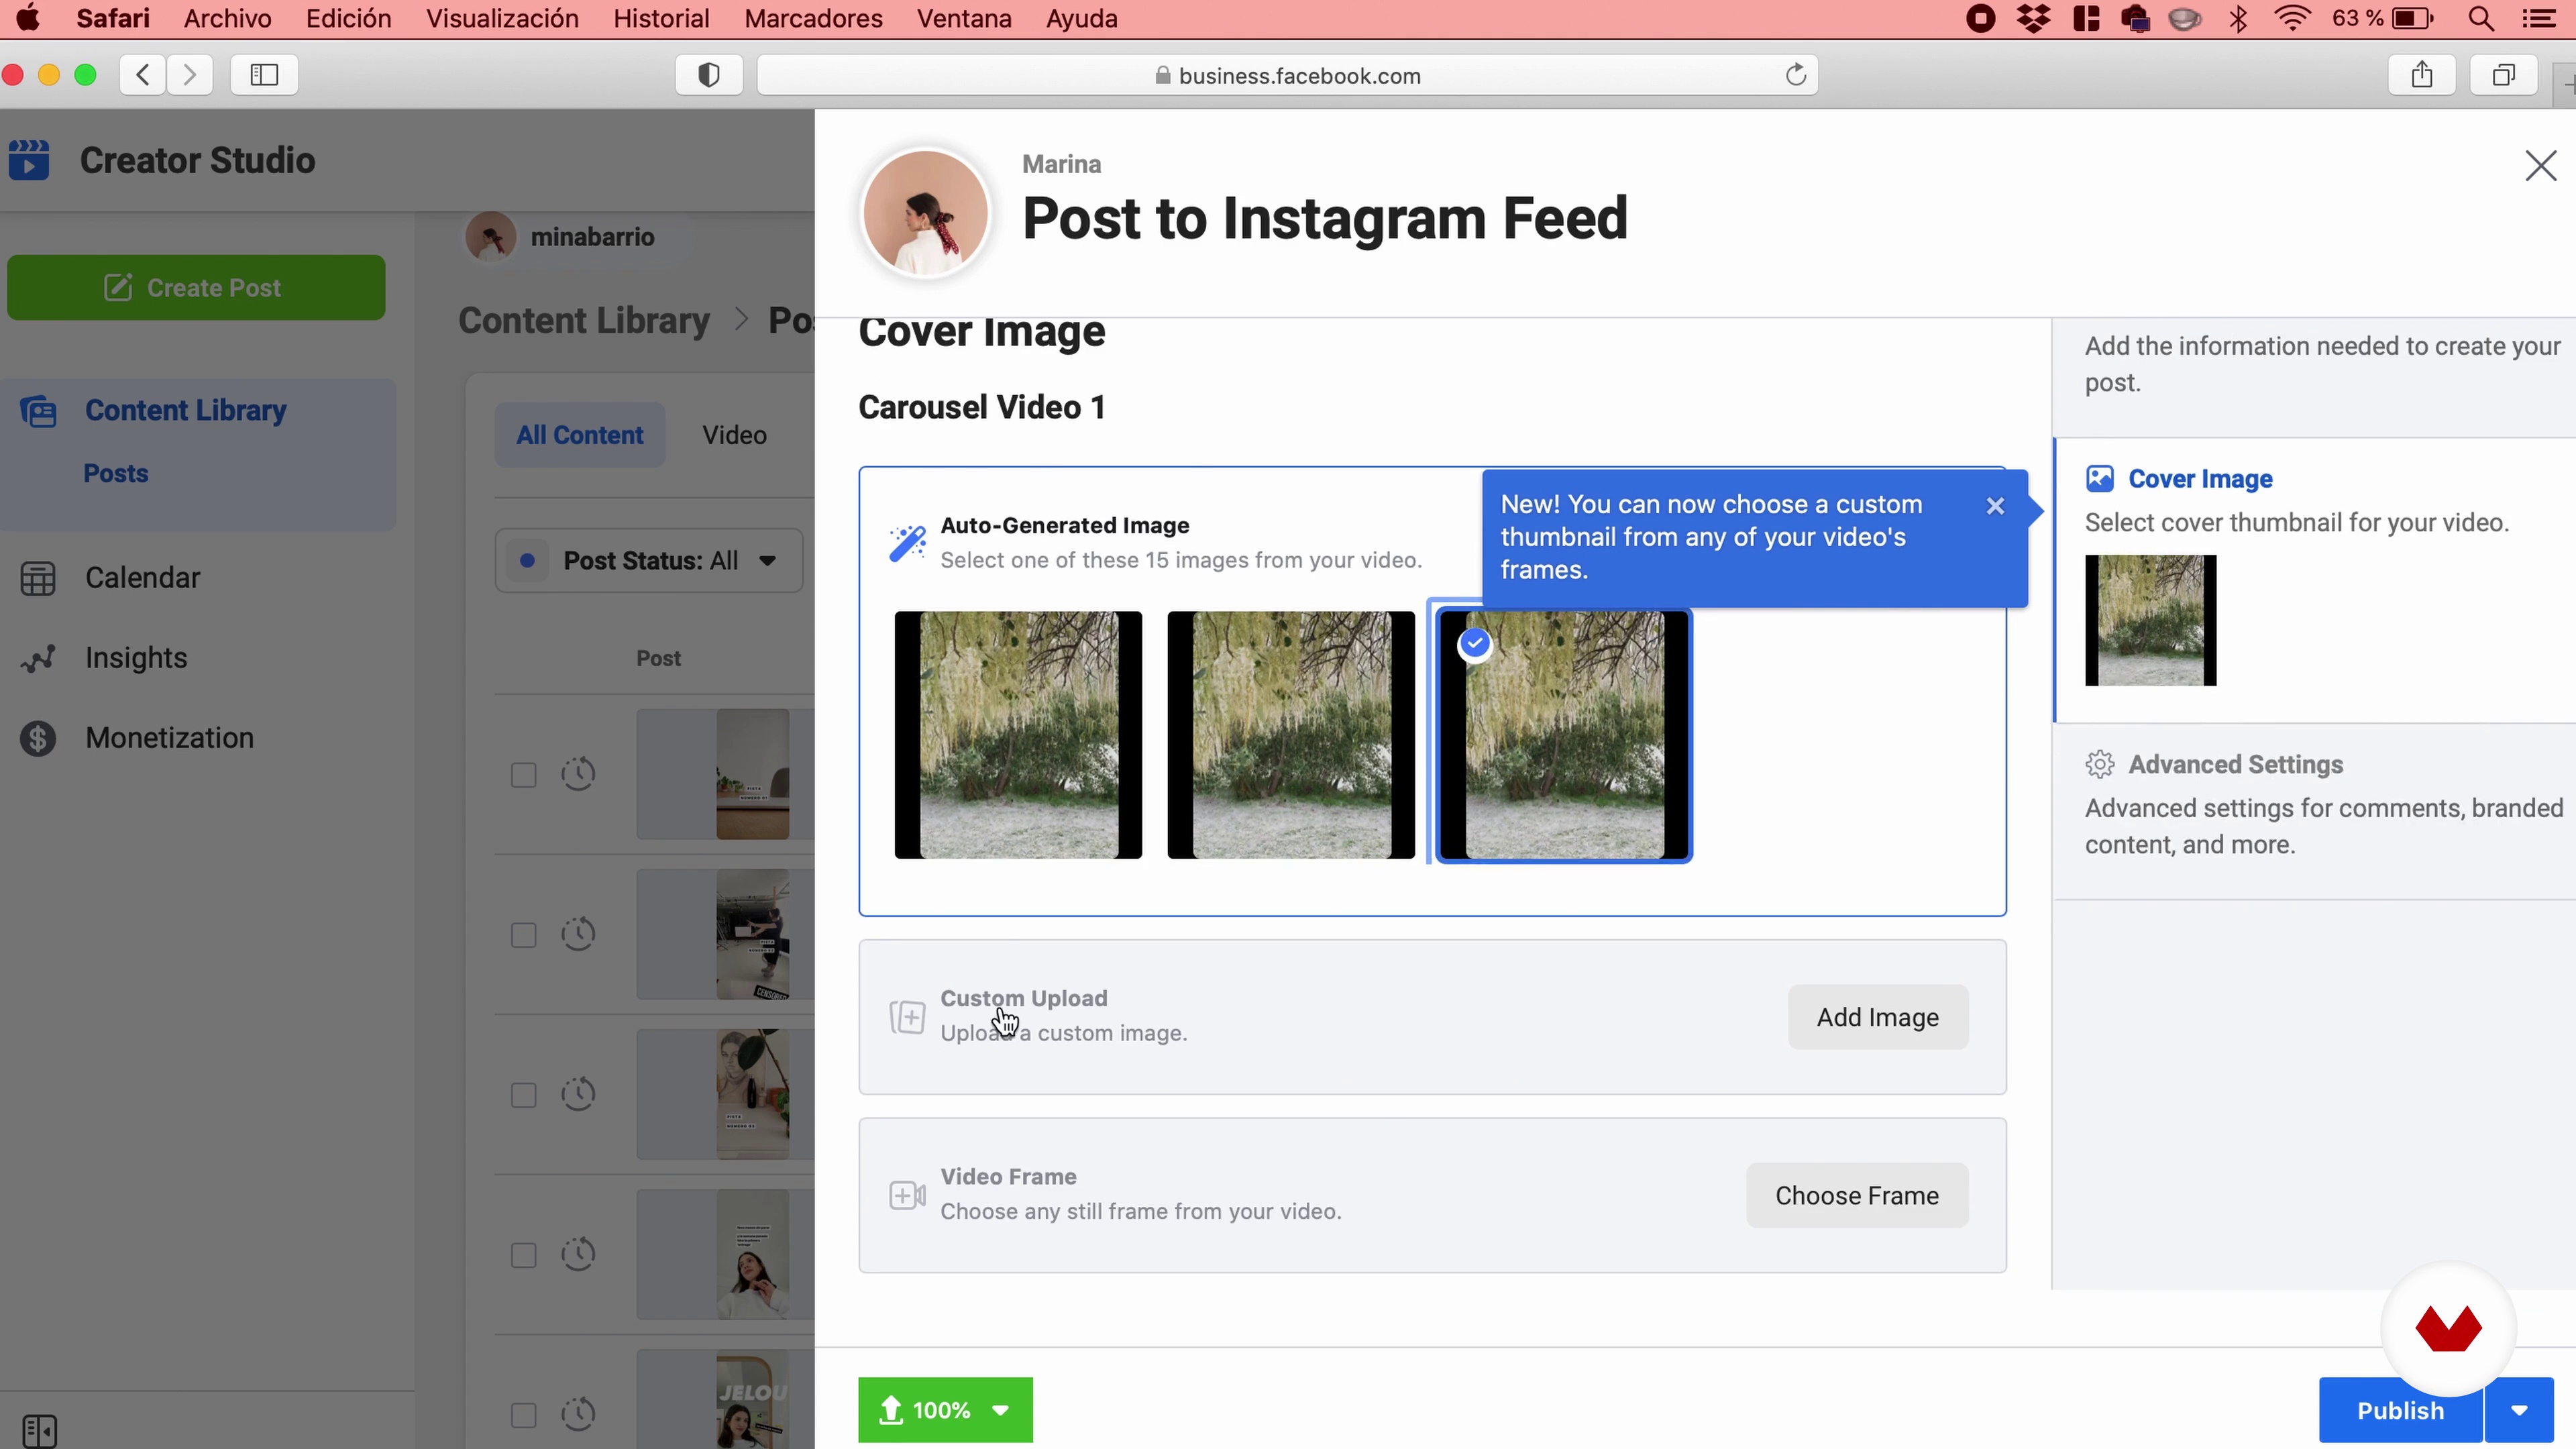
Task: Check the first post row checkbox
Action: click(x=523, y=775)
